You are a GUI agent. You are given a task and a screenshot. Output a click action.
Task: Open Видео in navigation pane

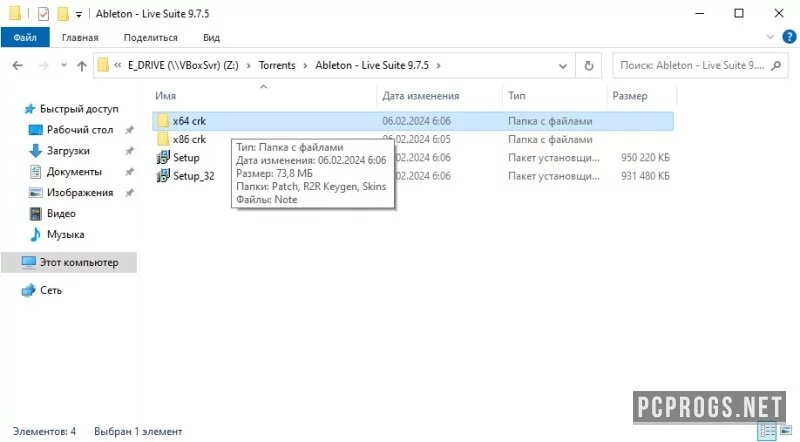(61, 213)
